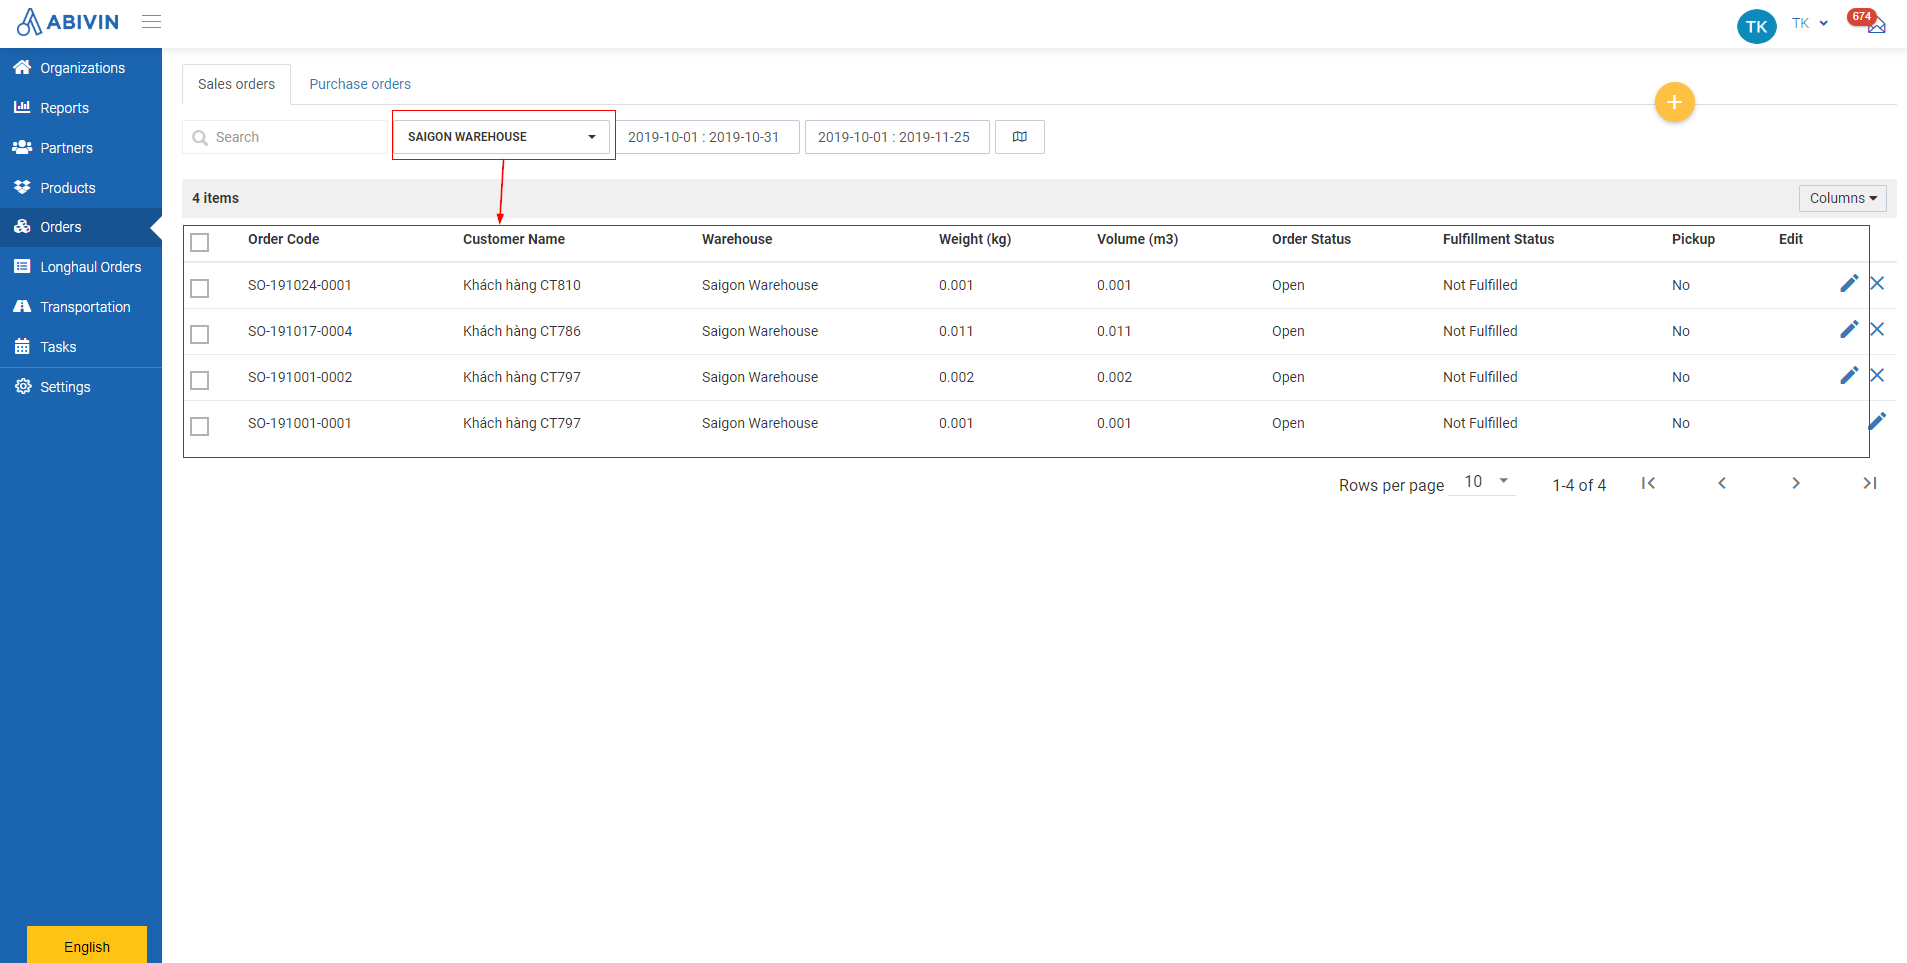Edit order SO-191024-0001 with pencil icon
The width and height of the screenshot is (1907, 963).
1849,284
